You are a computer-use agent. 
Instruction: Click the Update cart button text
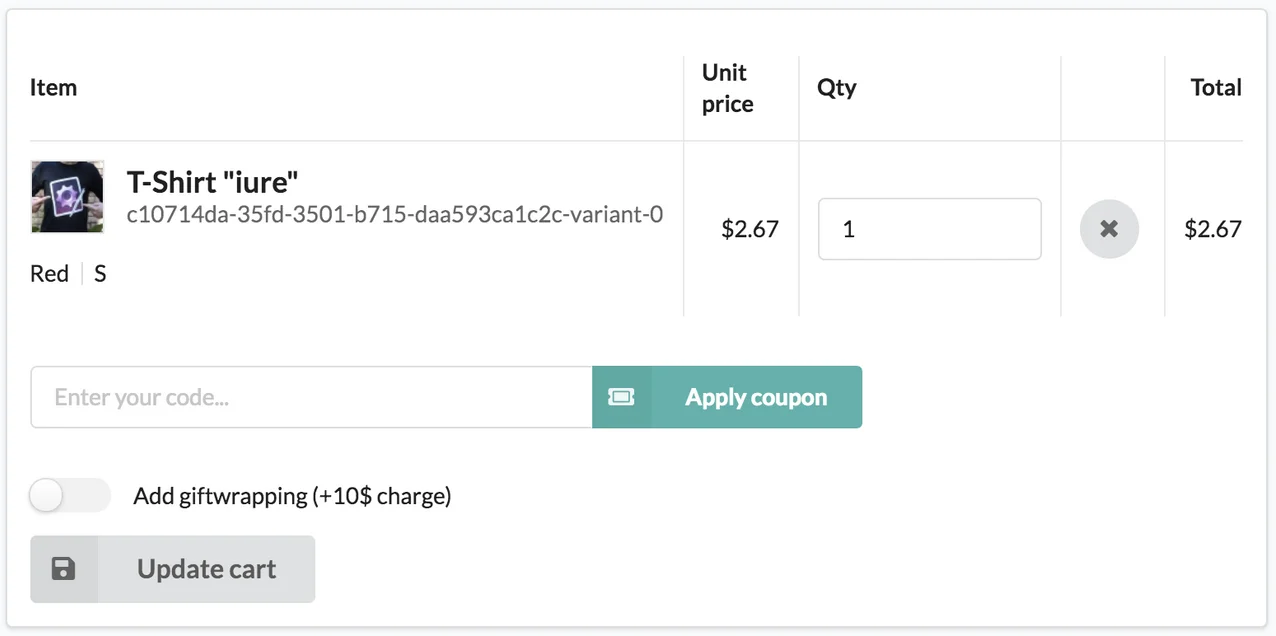pyautogui.click(x=206, y=569)
